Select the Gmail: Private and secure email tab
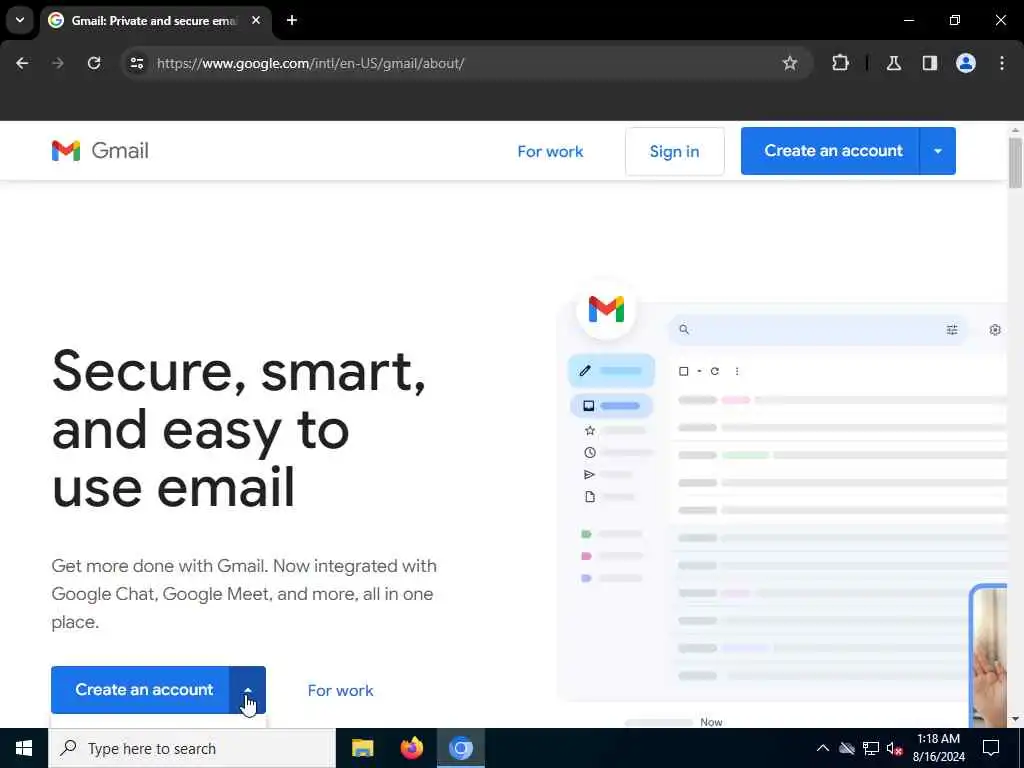The height and width of the screenshot is (768, 1024). 154,20
